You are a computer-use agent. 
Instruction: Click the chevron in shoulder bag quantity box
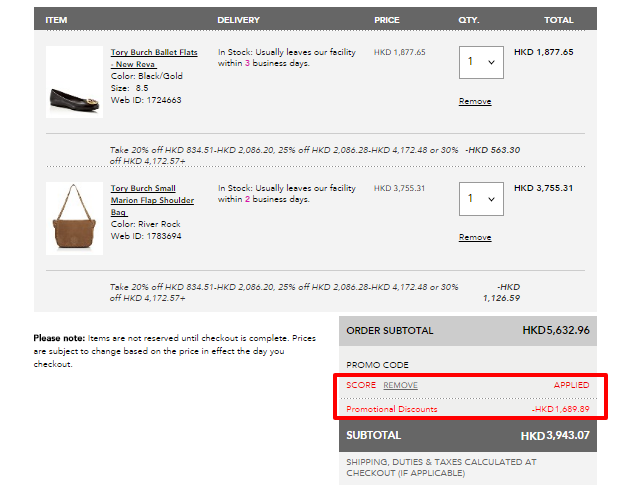[491, 199]
